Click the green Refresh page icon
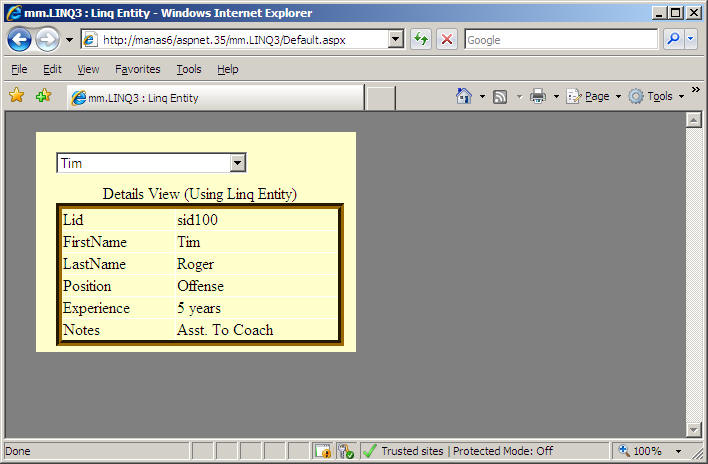Image resolution: width=708 pixels, height=464 pixels. point(421,40)
